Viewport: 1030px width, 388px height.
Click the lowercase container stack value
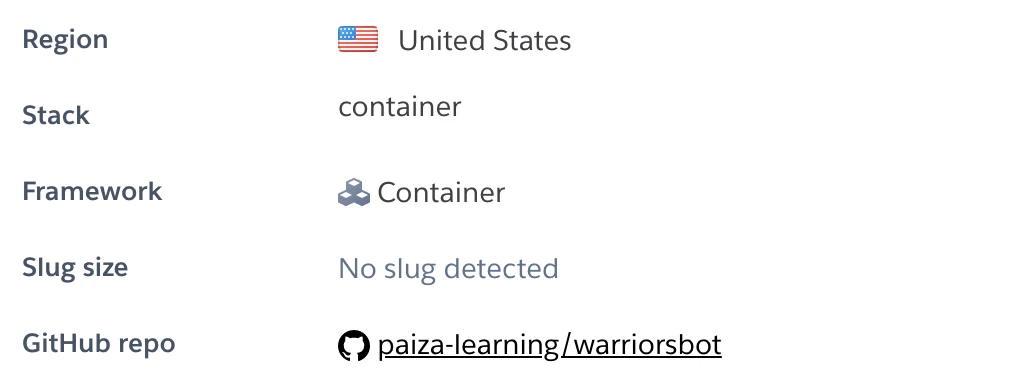pyautogui.click(x=400, y=106)
